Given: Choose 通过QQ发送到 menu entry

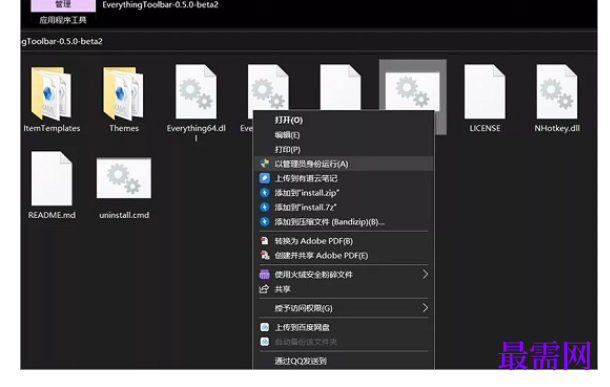Looking at the screenshot, I should click(x=301, y=361).
